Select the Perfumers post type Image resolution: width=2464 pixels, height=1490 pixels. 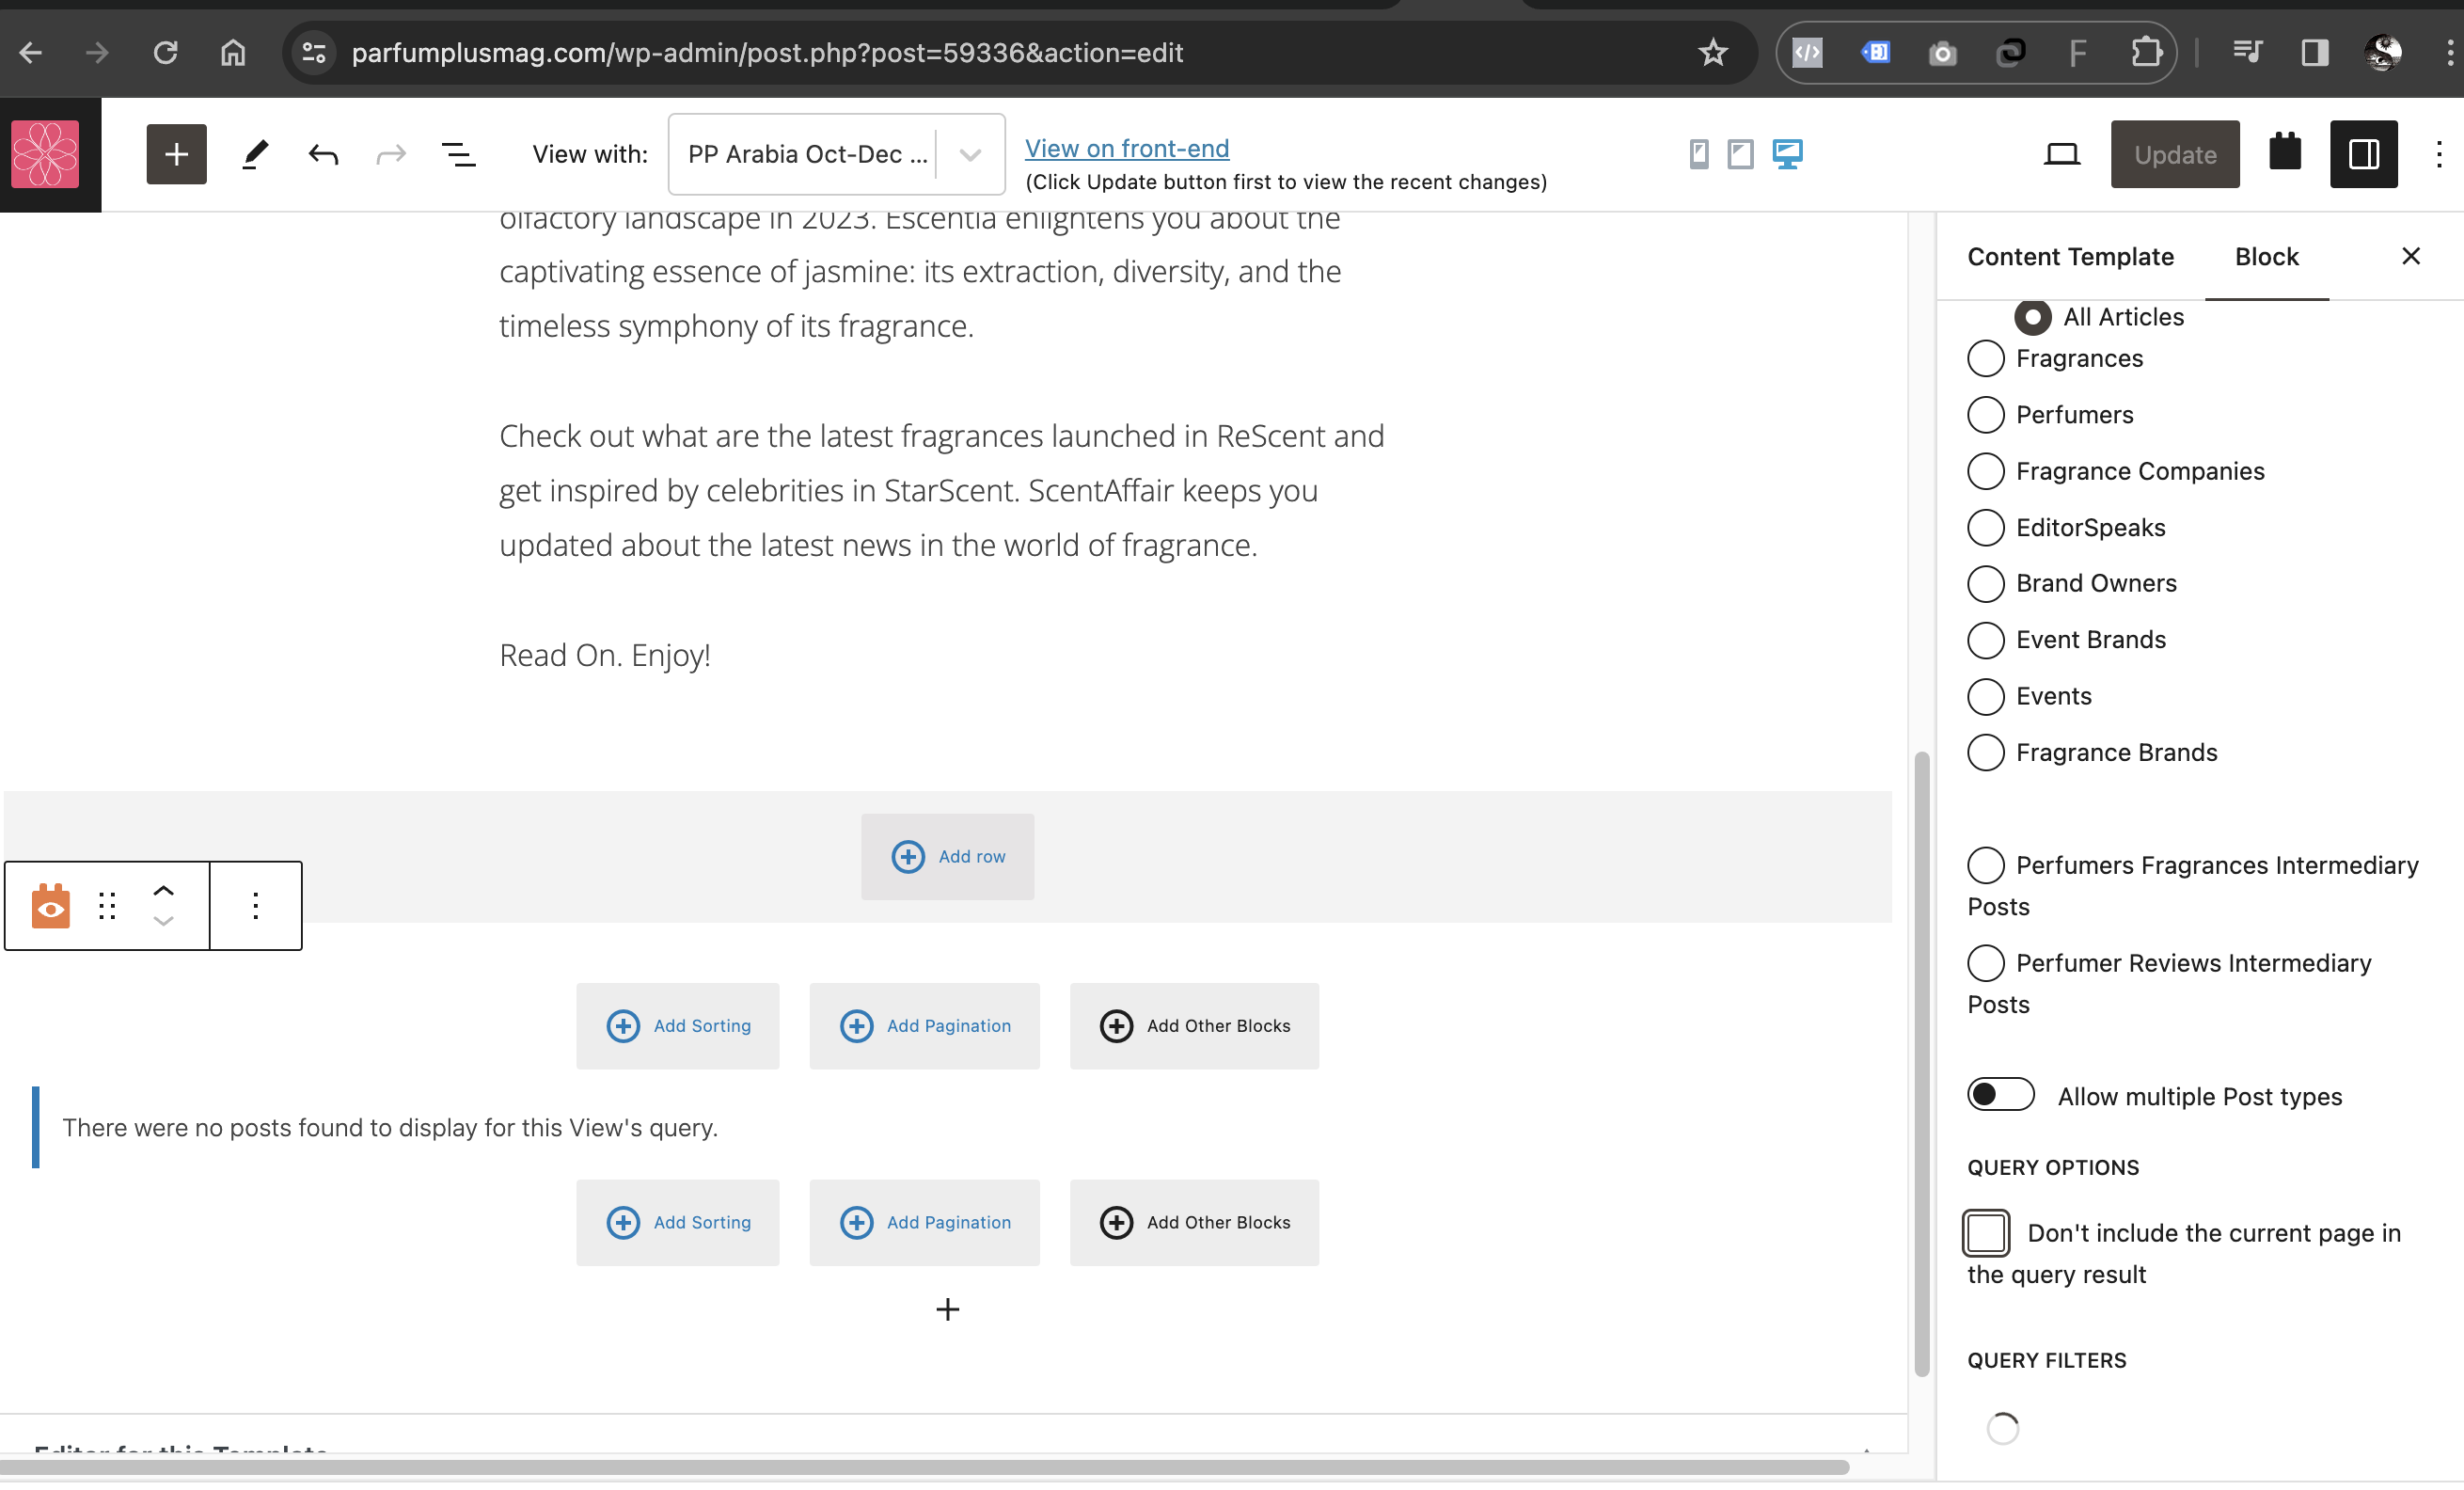coord(1986,414)
